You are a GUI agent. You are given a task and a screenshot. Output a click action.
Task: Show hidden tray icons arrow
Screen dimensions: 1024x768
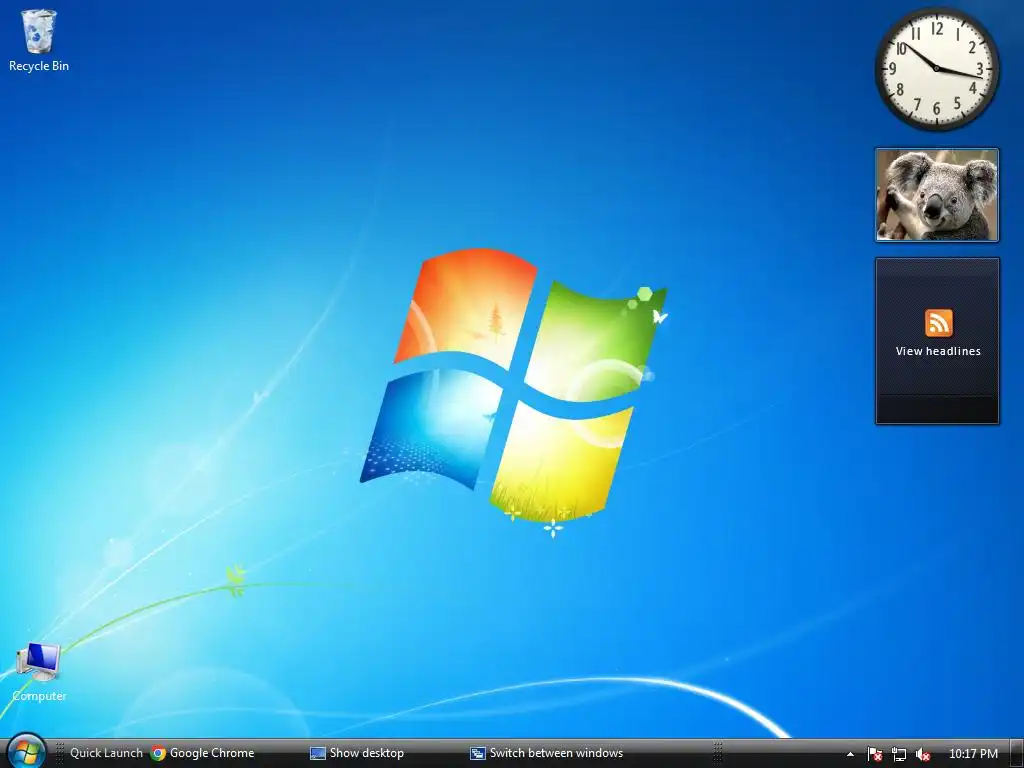click(x=850, y=754)
